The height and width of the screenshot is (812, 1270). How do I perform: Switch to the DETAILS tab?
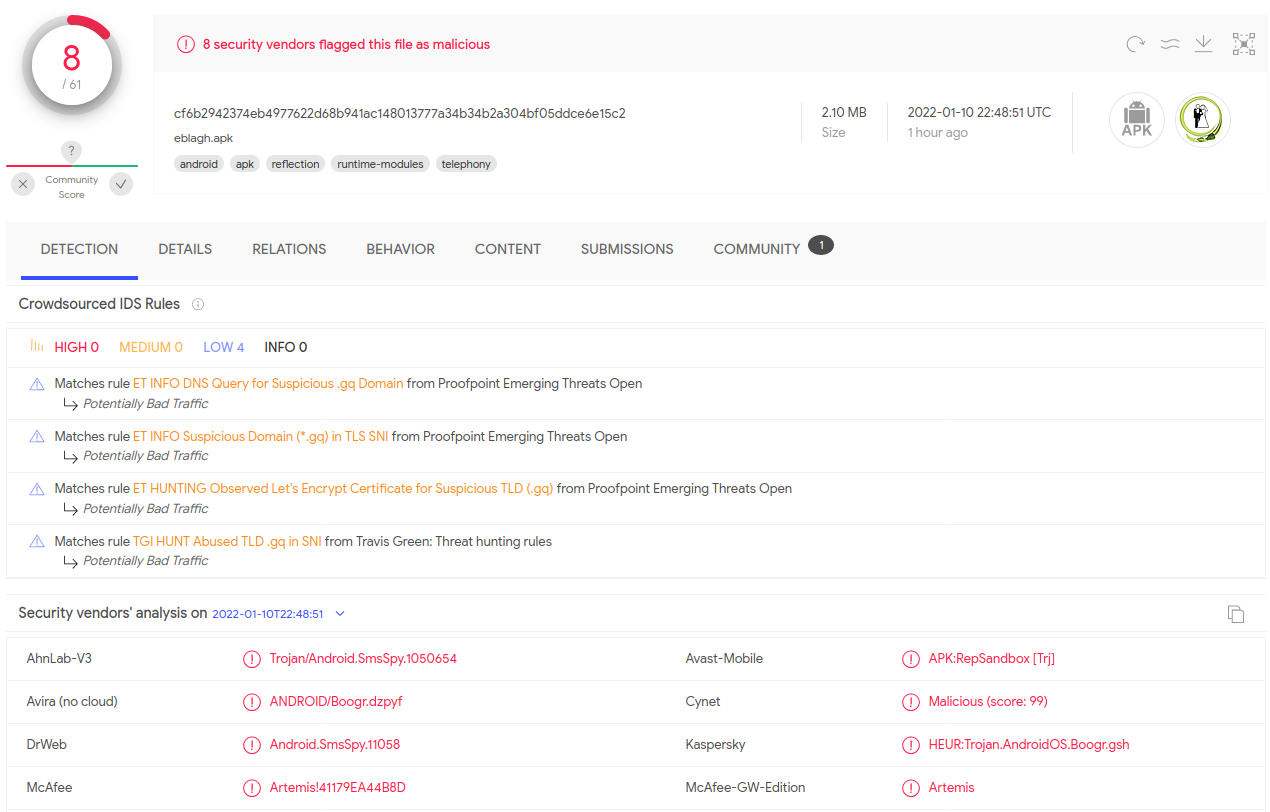pos(185,249)
